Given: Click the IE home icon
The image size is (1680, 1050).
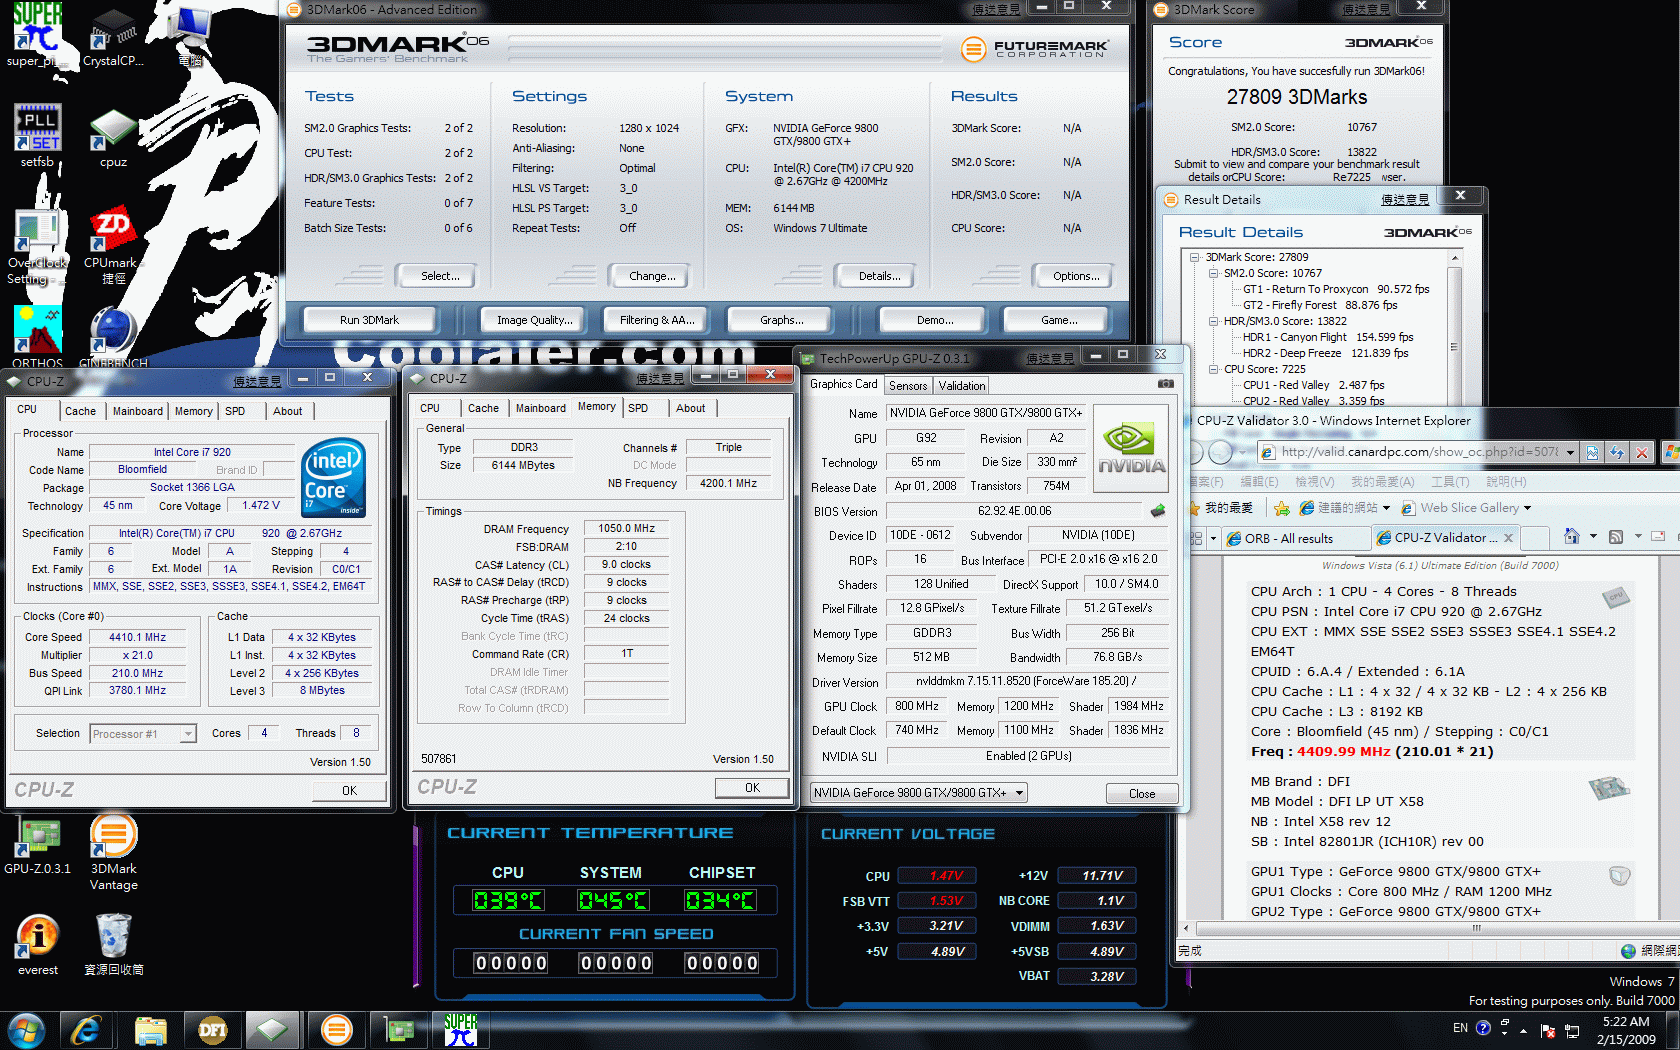Looking at the screenshot, I should tap(1572, 537).
